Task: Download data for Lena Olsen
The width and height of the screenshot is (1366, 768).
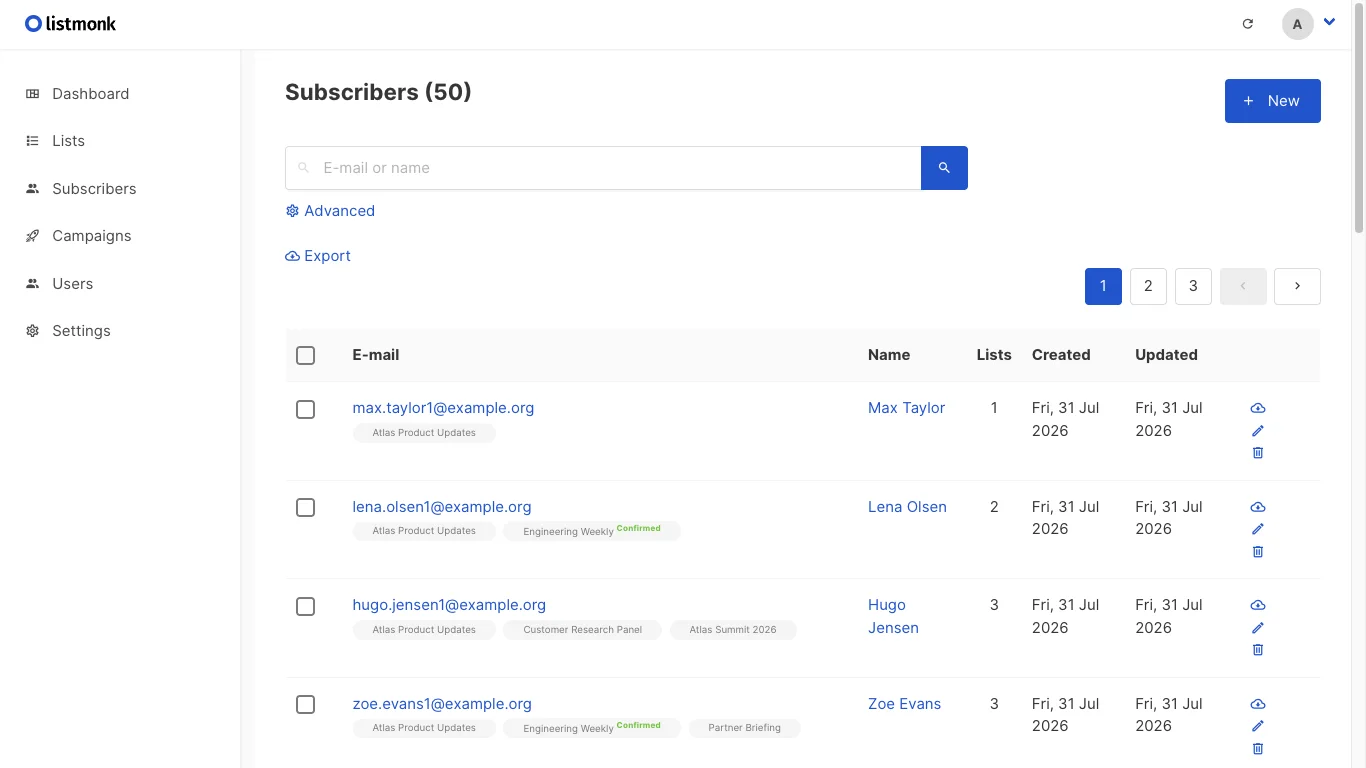Action: pyautogui.click(x=1258, y=507)
